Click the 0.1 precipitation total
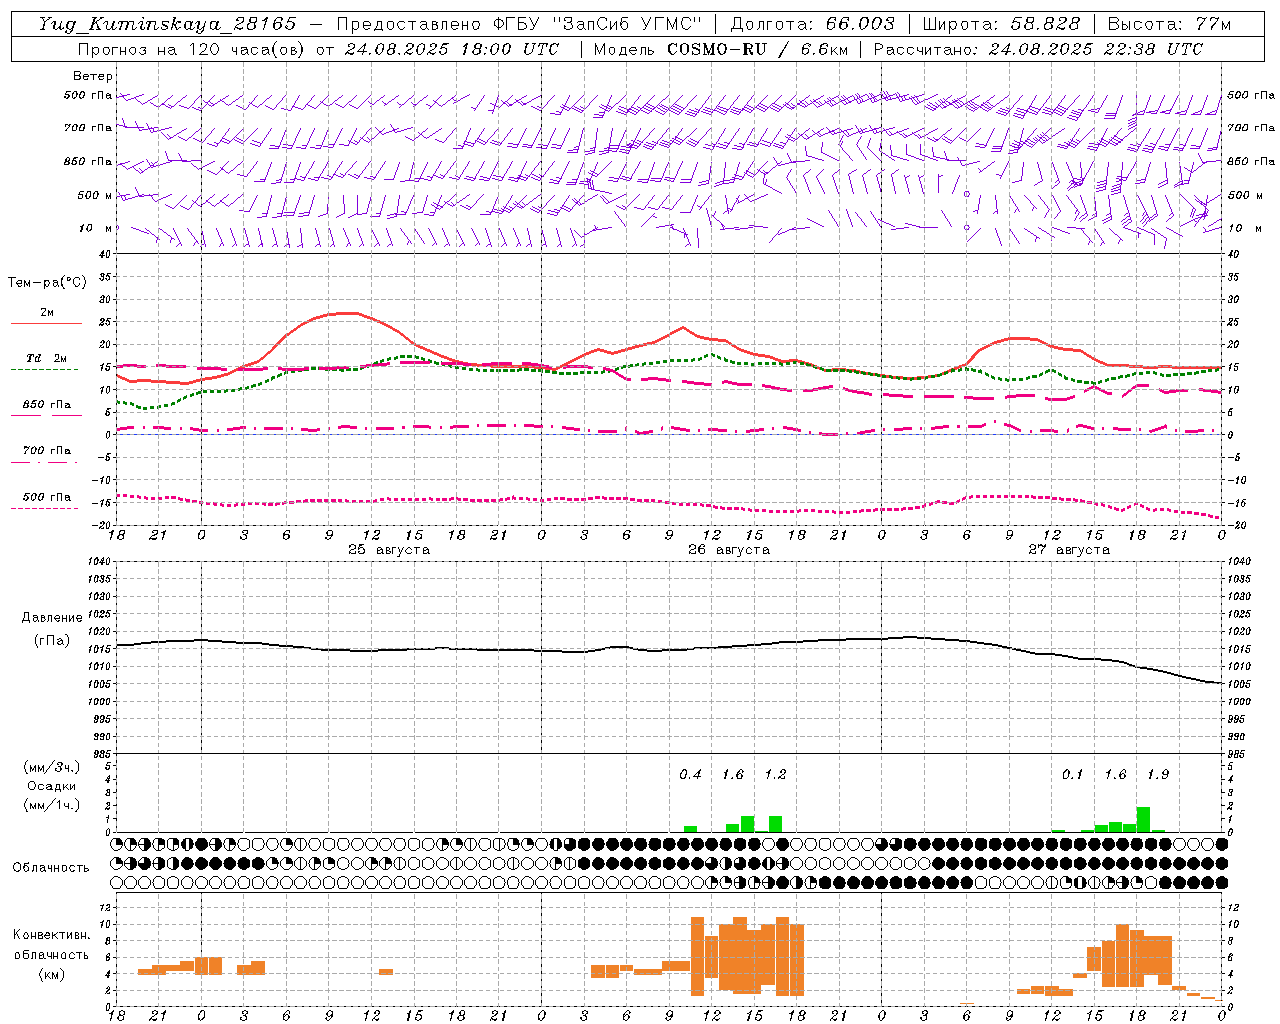Image resolution: width=1280 pixels, height=1024 pixels. (1072, 774)
